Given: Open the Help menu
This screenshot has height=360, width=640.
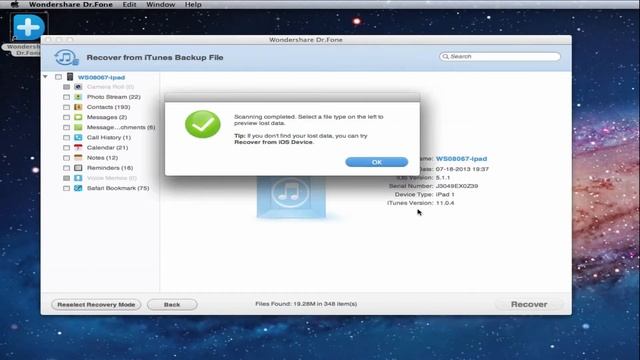Looking at the screenshot, I should point(193,4).
